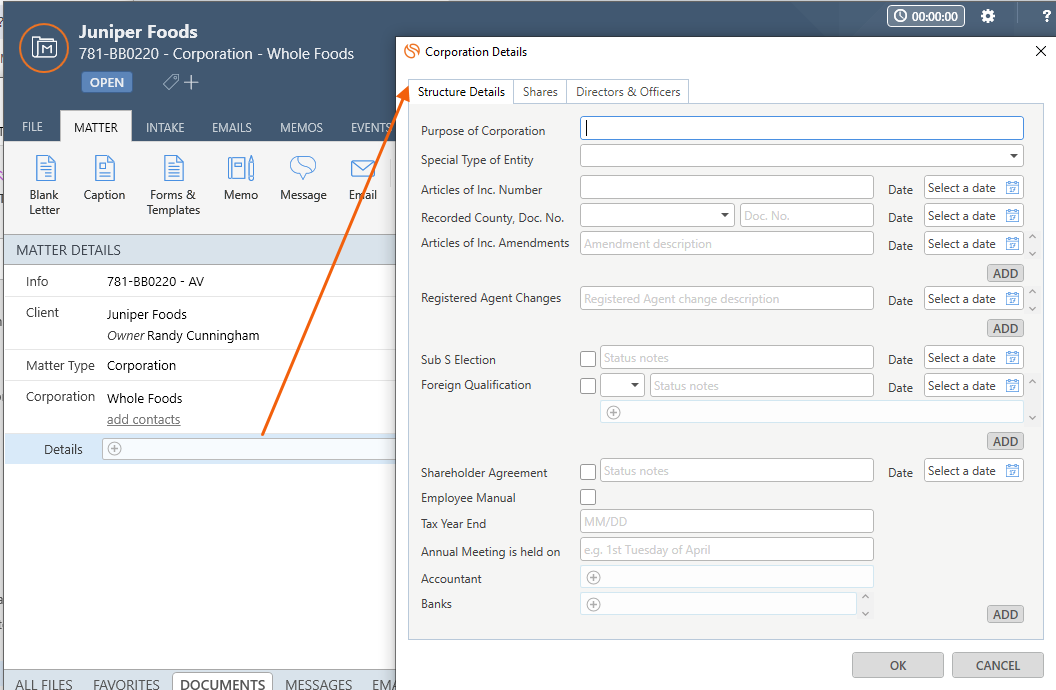Open Forms & Templates
This screenshot has width=1056, height=690.
tap(174, 184)
